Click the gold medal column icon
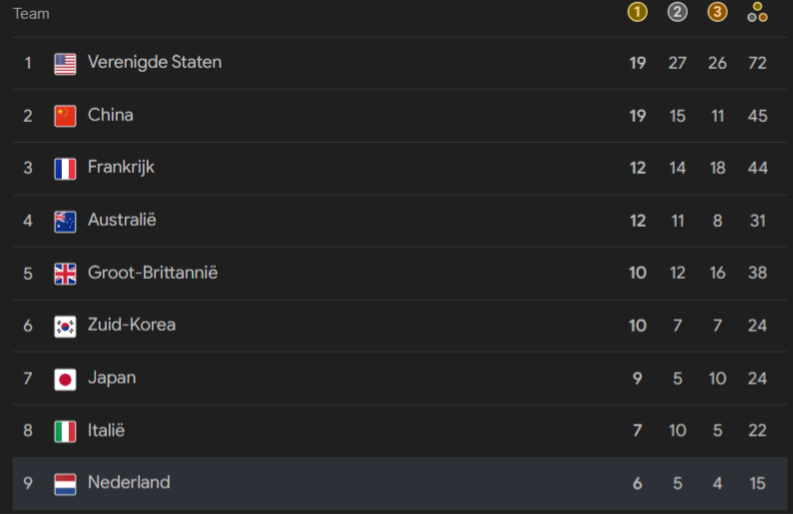Image resolution: width=793 pixels, height=515 pixels. tap(637, 12)
